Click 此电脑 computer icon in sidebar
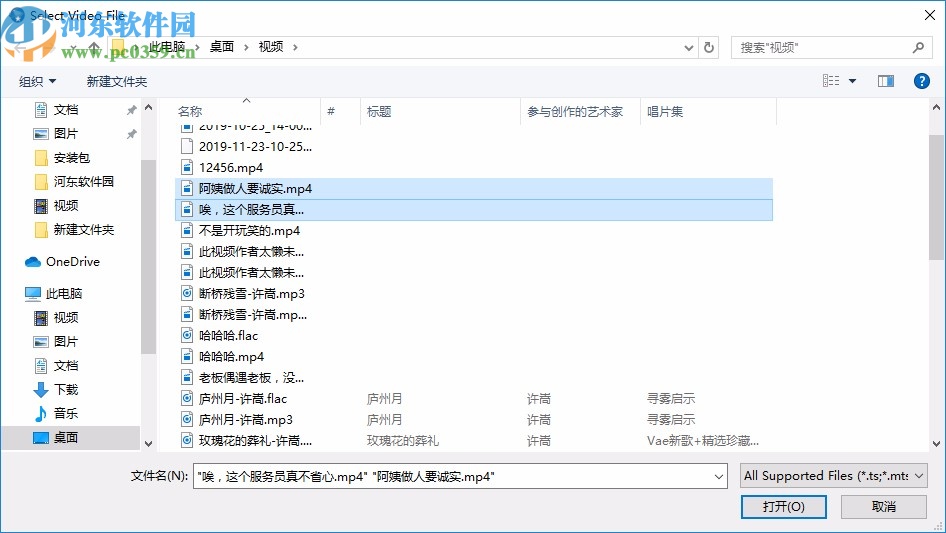The width and height of the screenshot is (946, 533). point(33,294)
